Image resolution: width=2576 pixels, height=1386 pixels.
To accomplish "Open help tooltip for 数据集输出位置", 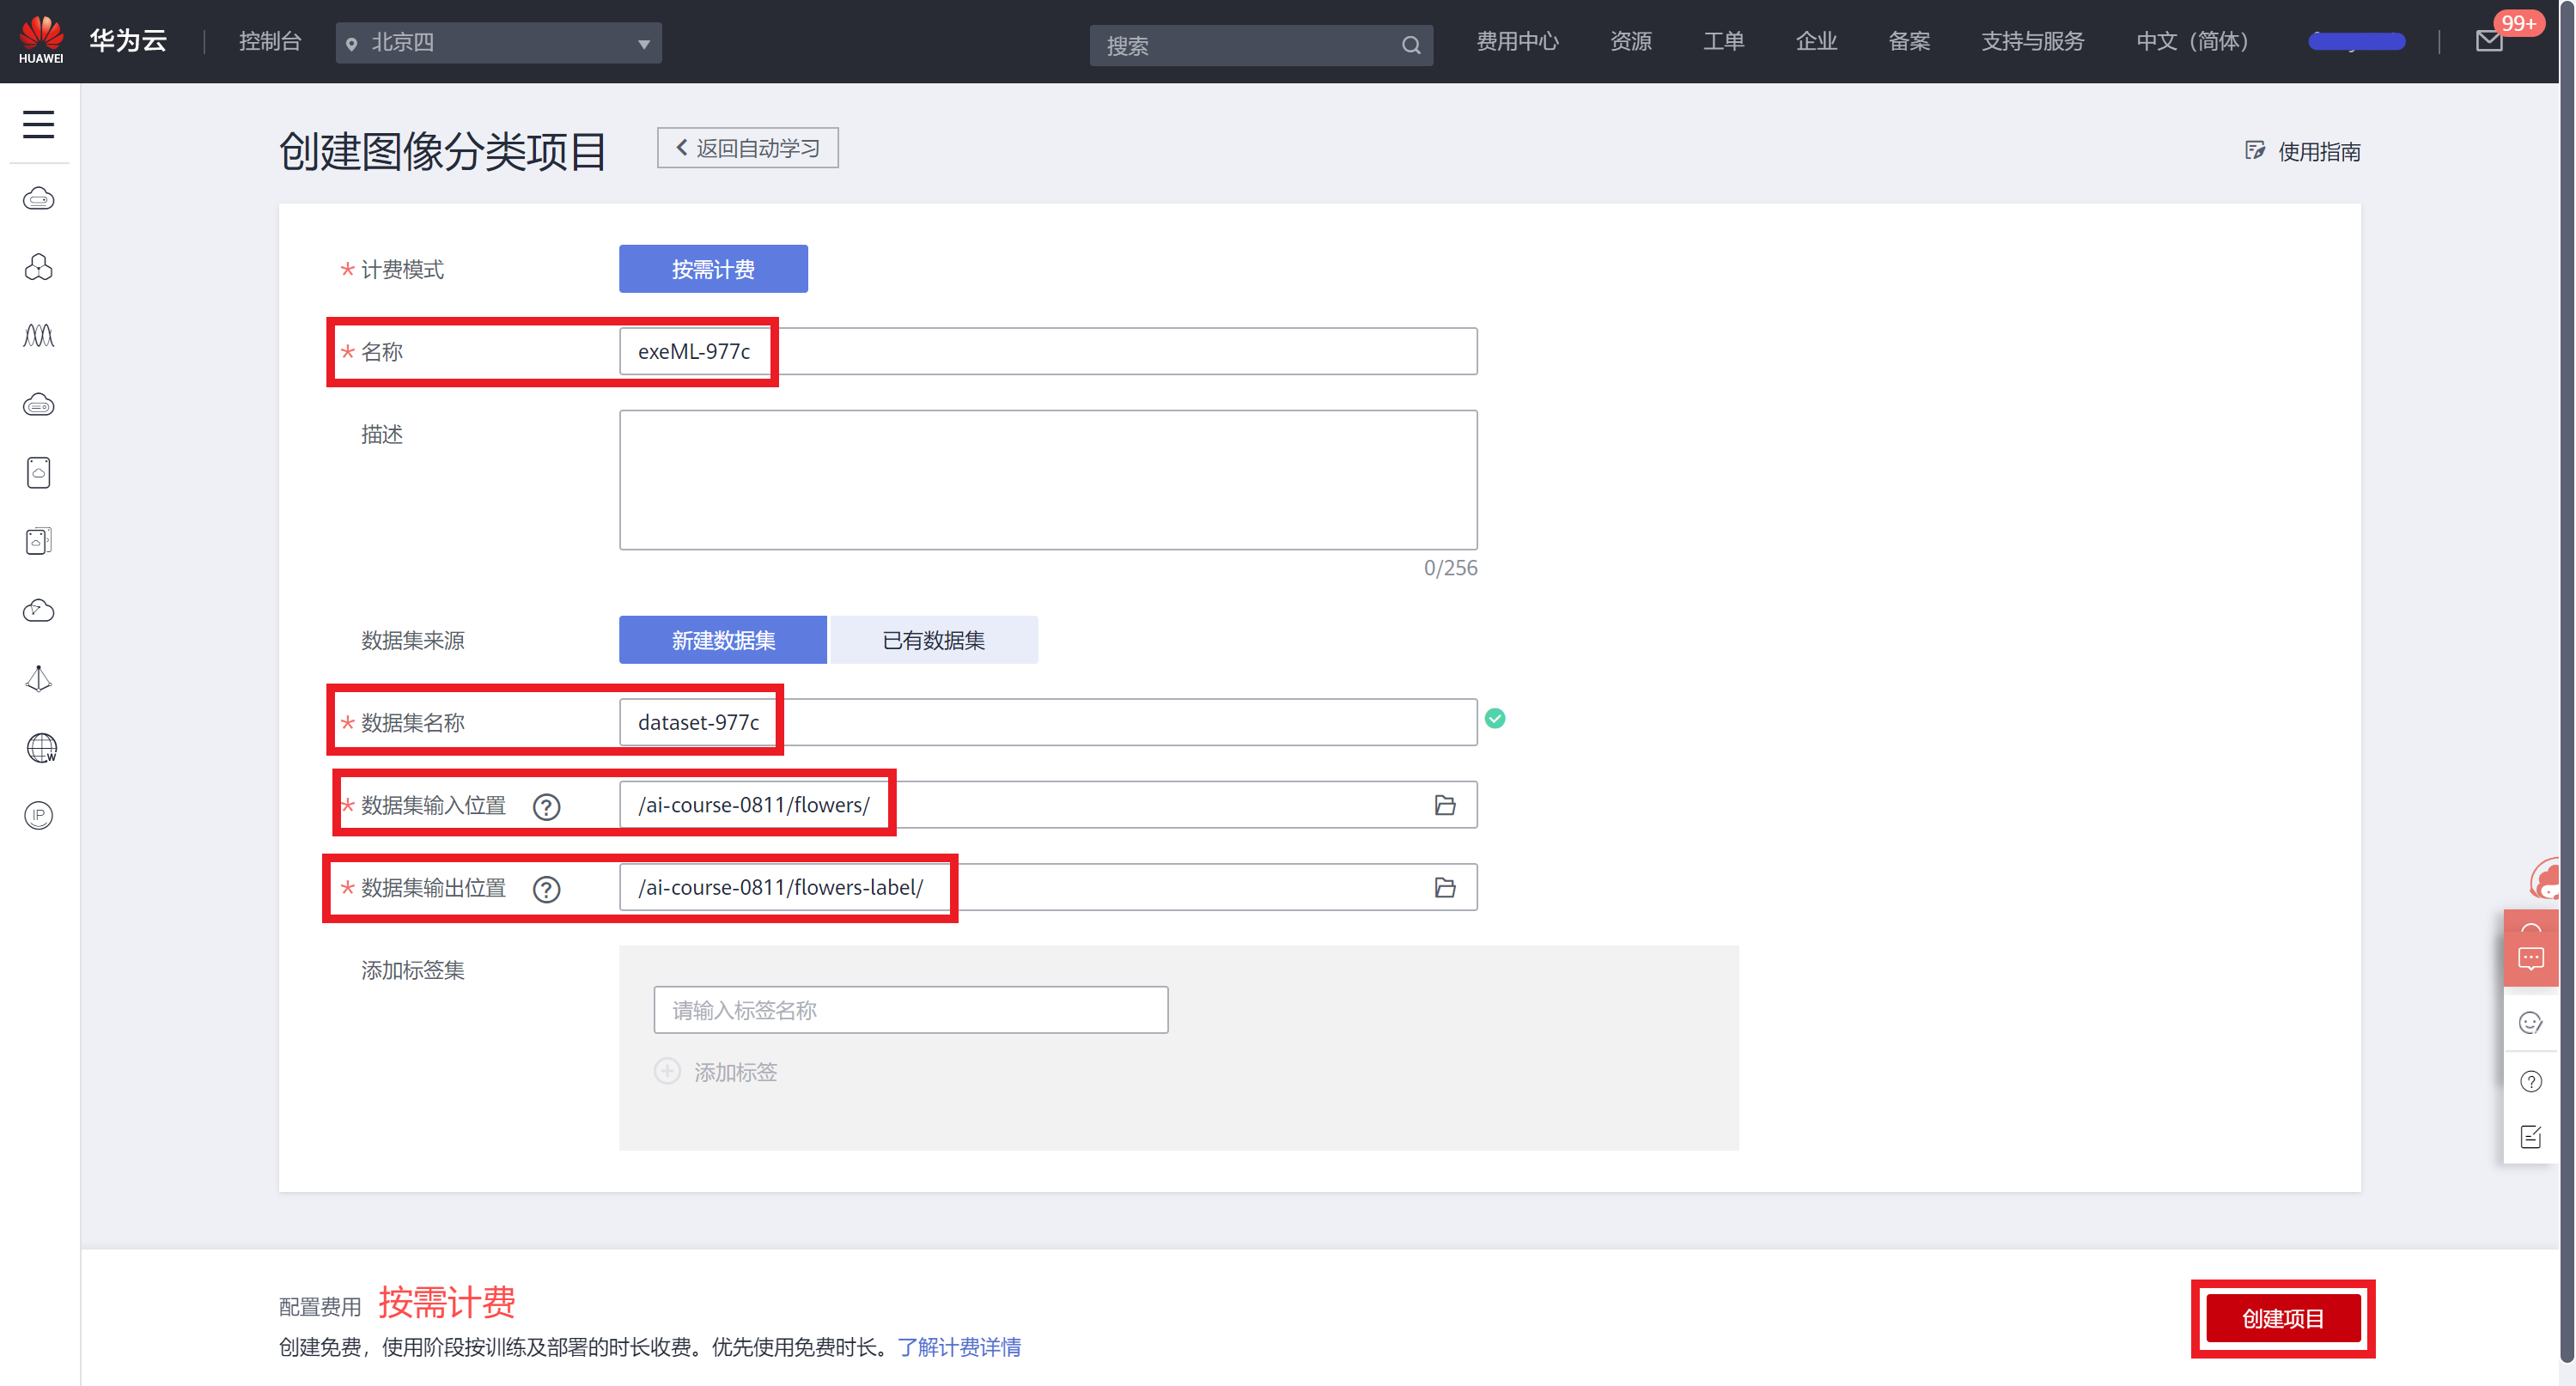I will coord(546,889).
